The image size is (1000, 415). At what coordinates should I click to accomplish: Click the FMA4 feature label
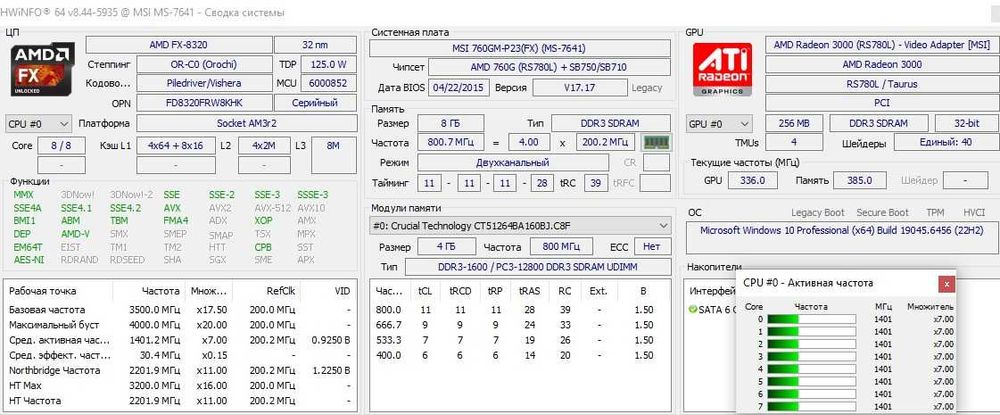coord(175,221)
